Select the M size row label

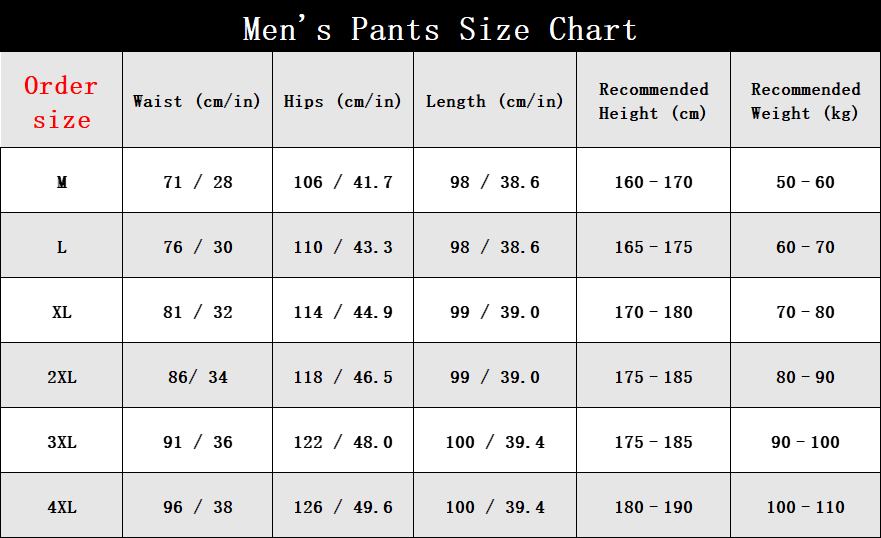point(62,182)
